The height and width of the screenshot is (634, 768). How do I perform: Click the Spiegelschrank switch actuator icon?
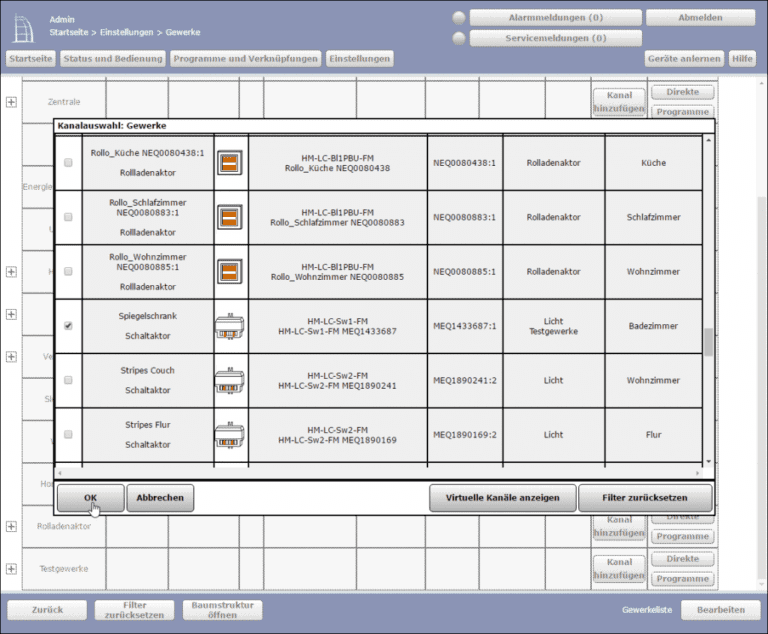(229, 326)
